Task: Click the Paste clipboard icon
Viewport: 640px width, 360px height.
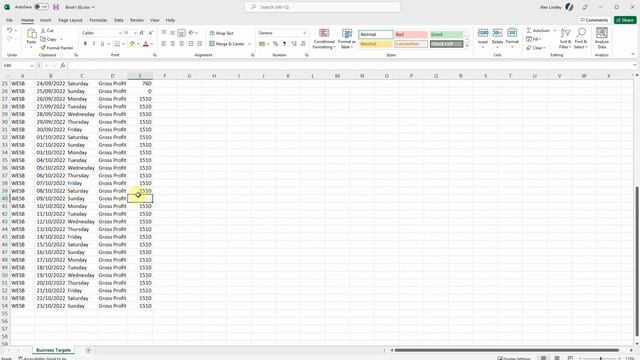Action: (x=31, y=34)
